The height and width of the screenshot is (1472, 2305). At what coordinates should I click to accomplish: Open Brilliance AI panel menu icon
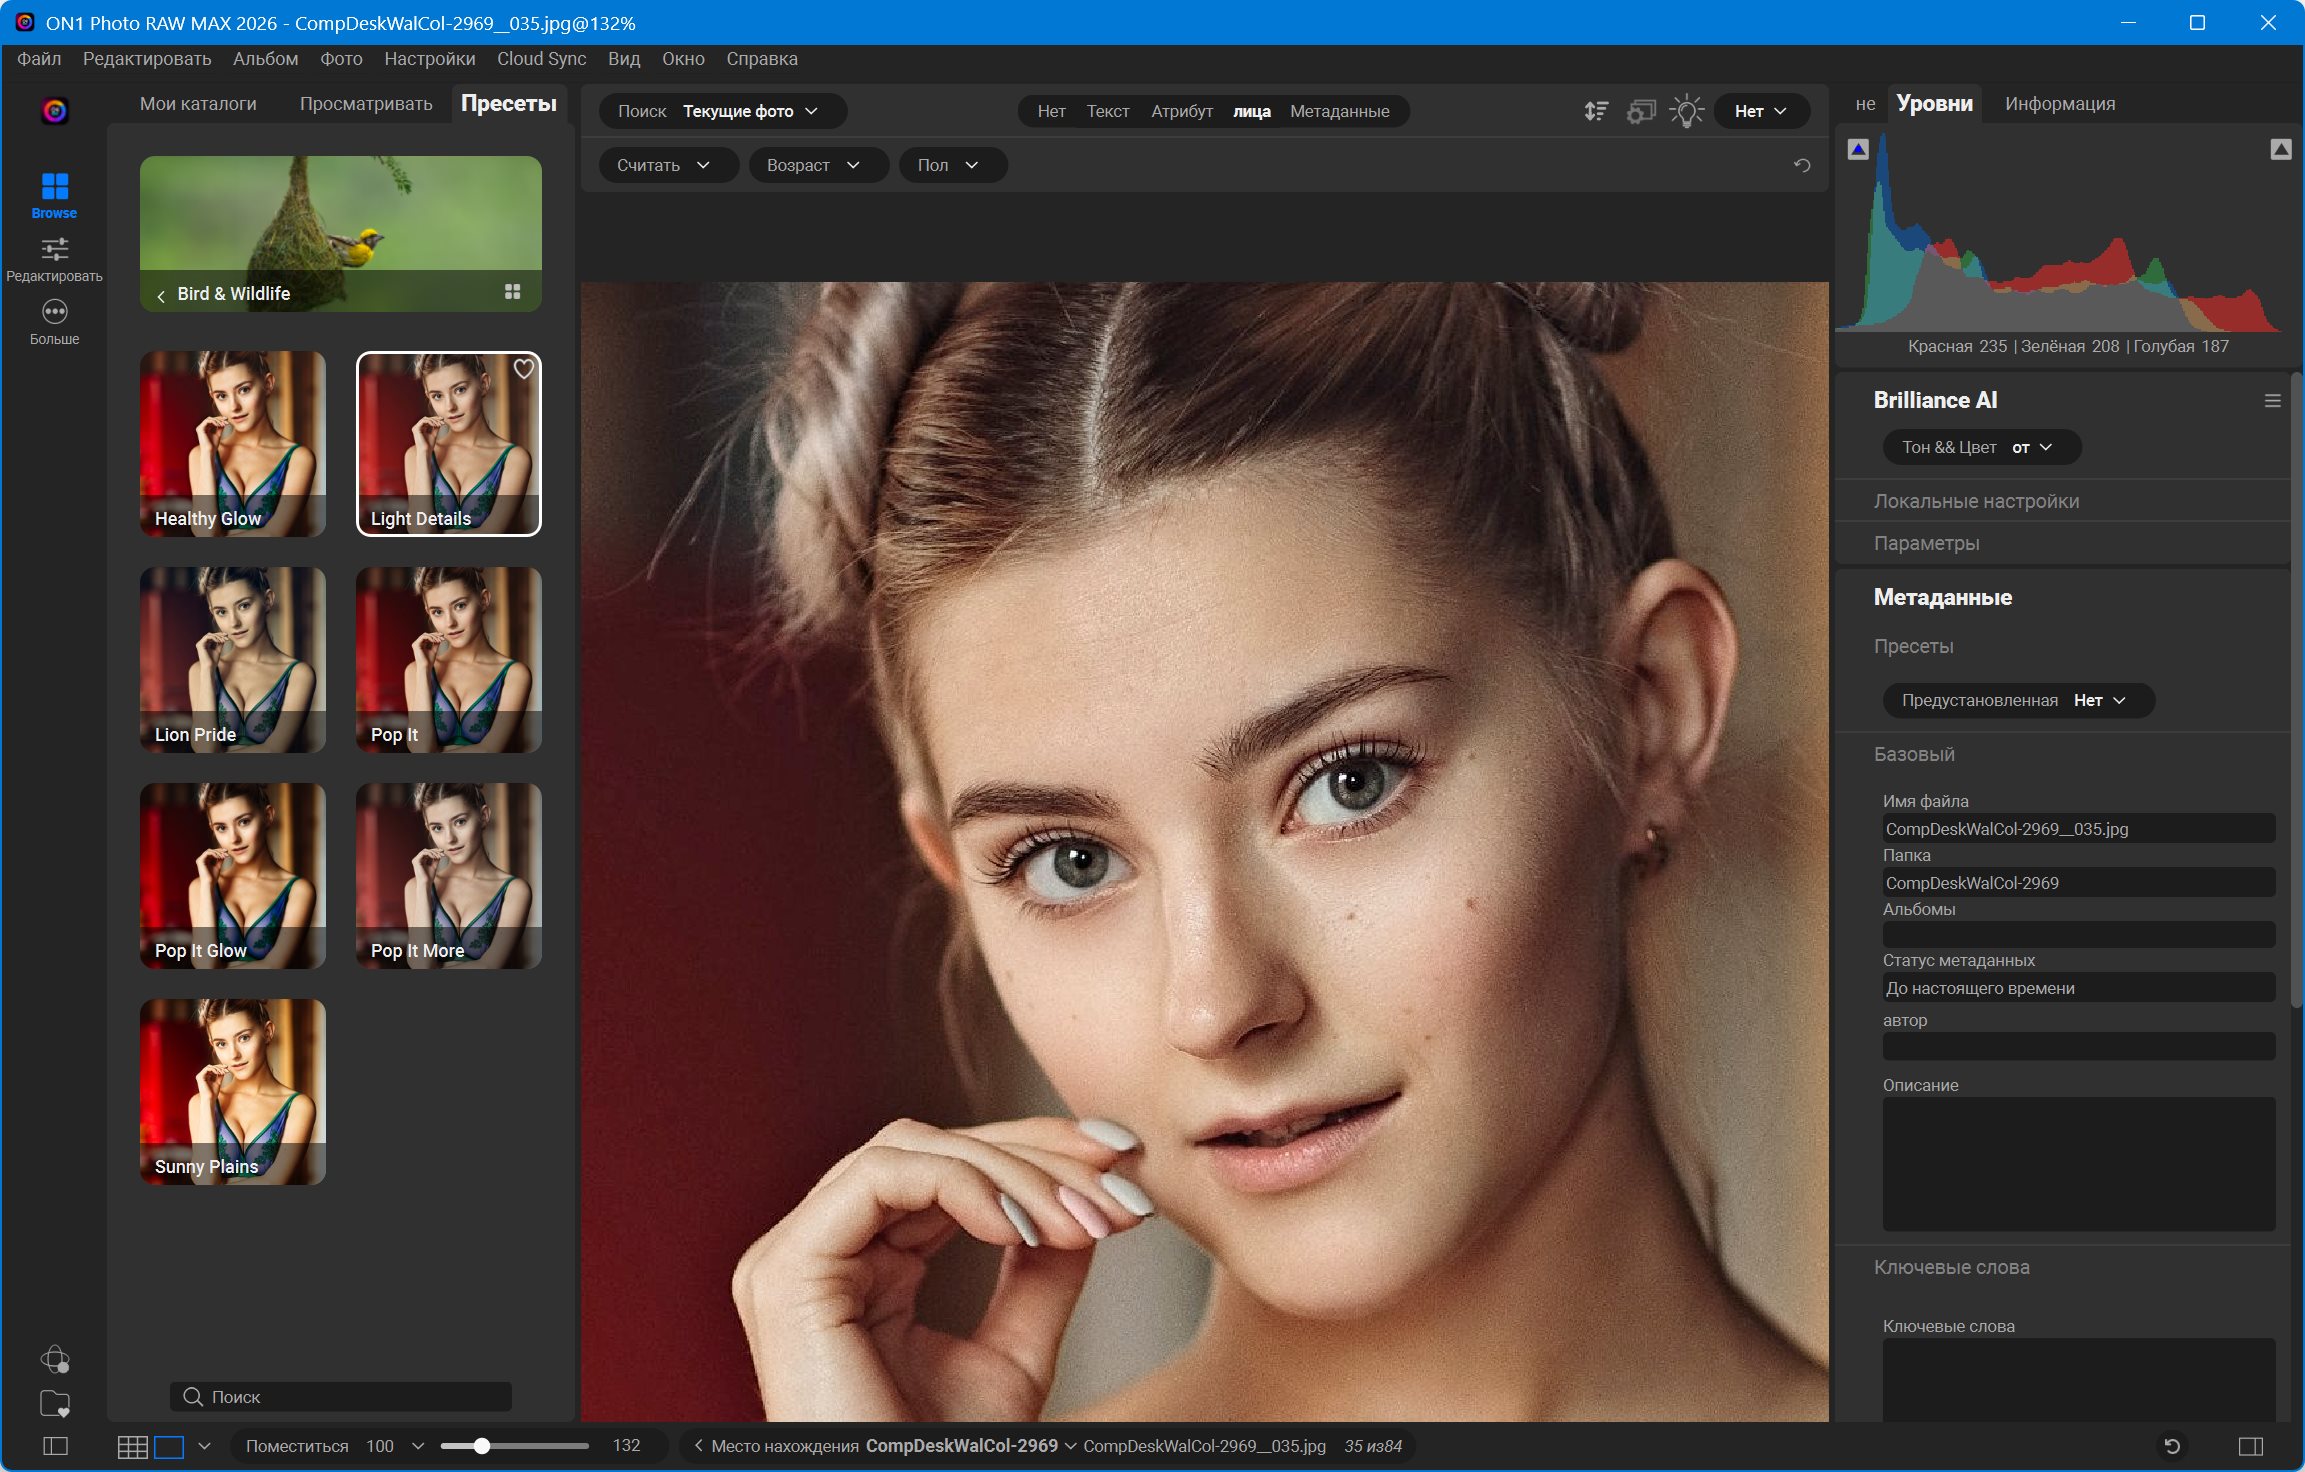tap(2272, 401)
